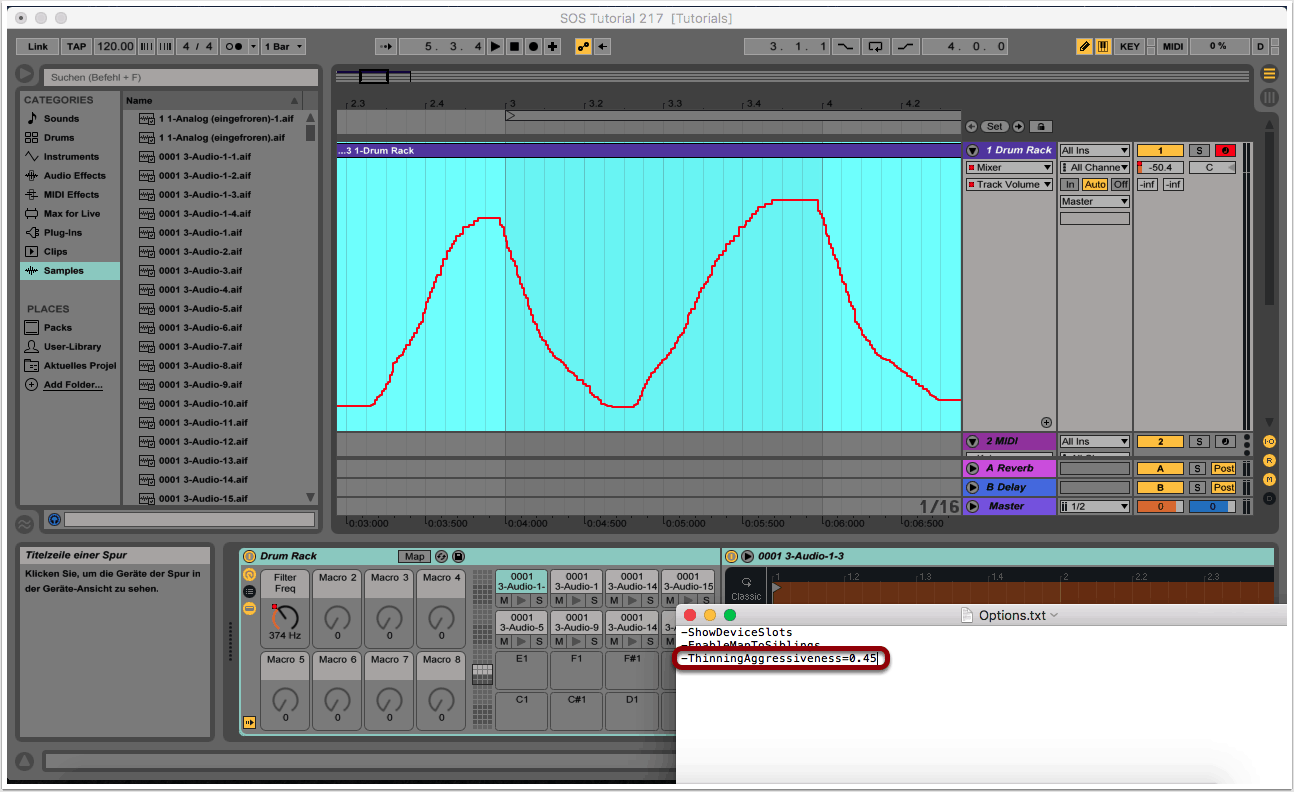Open the All Ins input dropdown
The image size is (1294, 792).
coord(1094,150)
